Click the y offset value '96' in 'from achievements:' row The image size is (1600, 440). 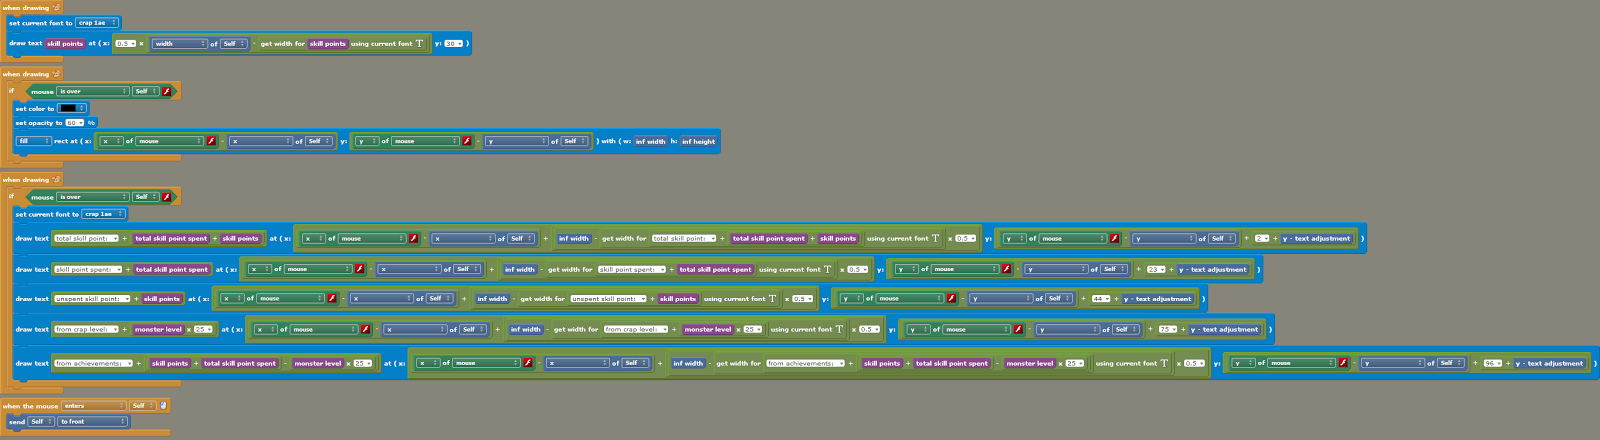click(x=1491, y=363)
